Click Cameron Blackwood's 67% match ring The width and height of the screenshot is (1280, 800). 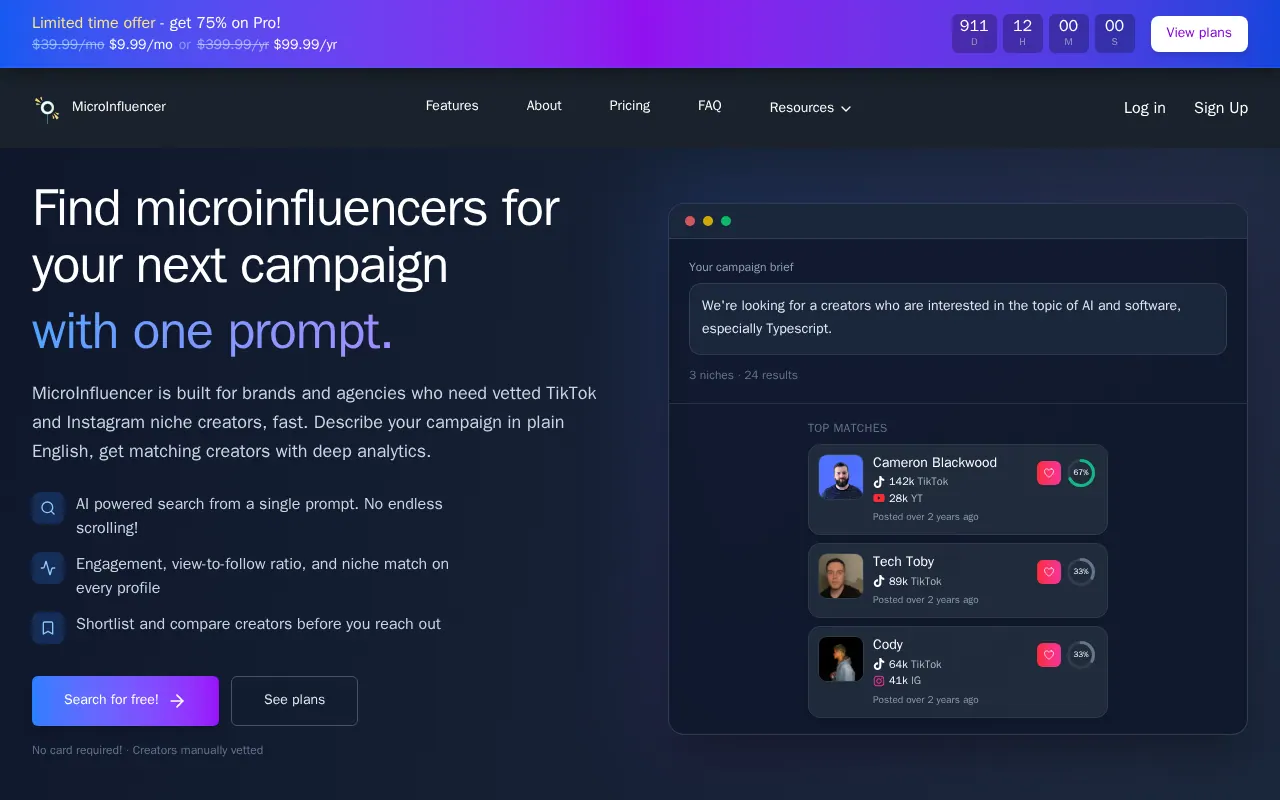coord(1081,473)
